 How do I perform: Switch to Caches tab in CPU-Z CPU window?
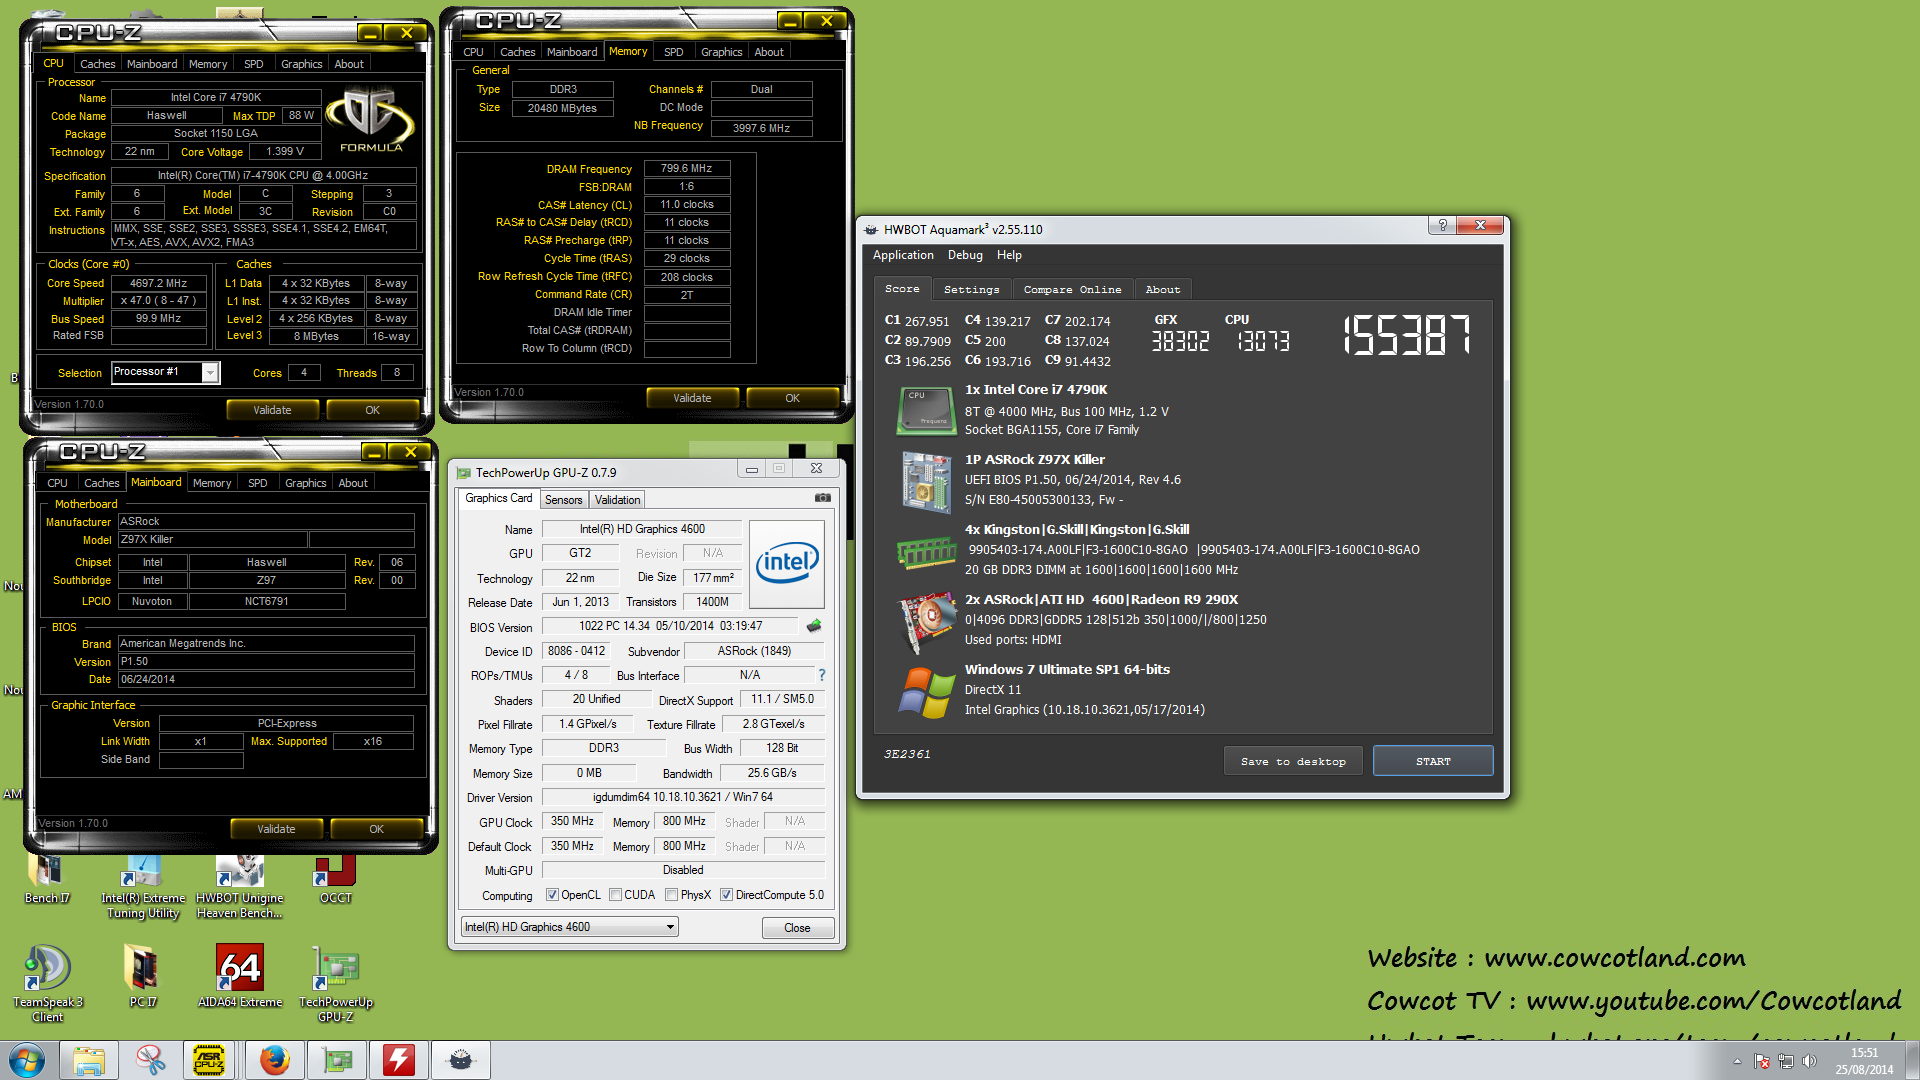[x=98, y=64]
